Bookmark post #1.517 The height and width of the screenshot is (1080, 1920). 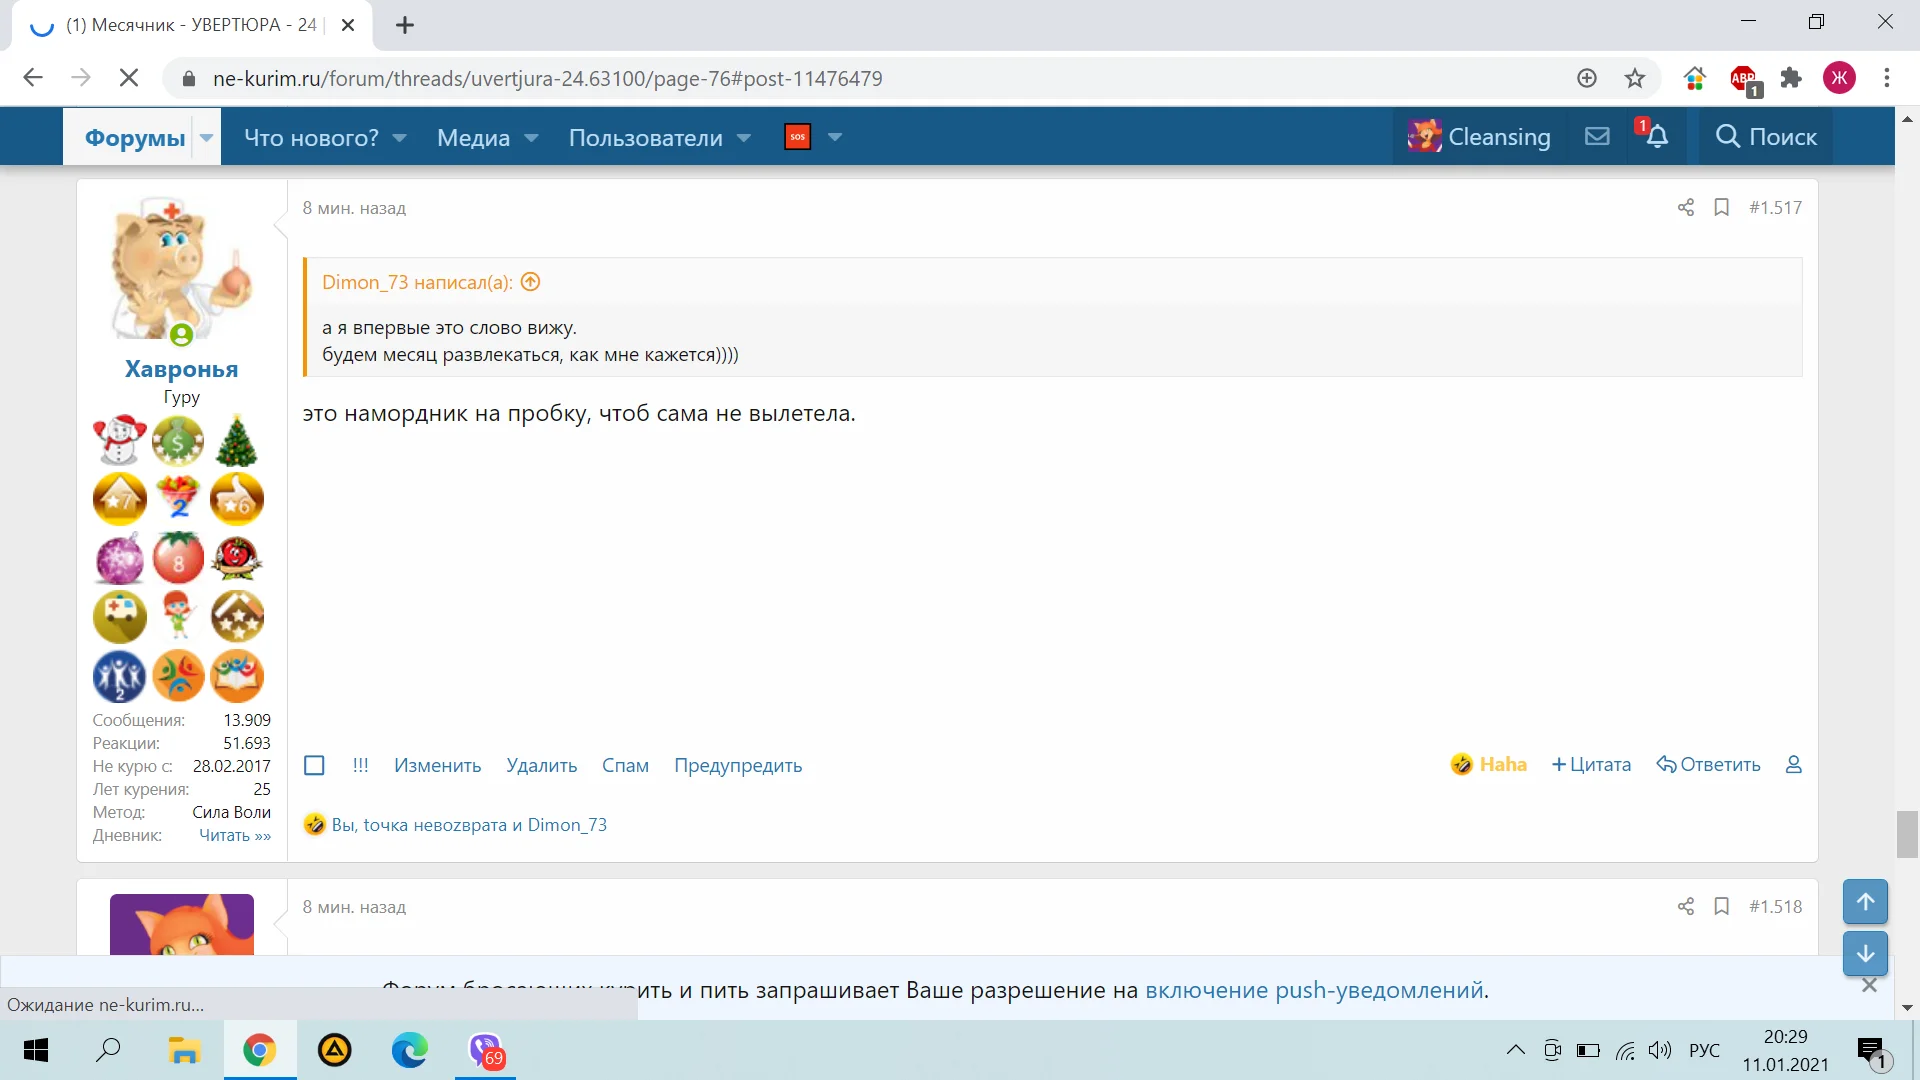(1721, 207)
